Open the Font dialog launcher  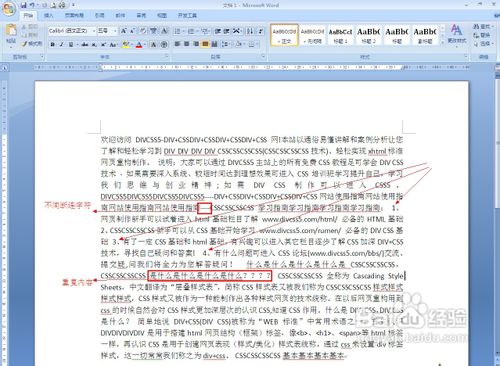click(166, 56)
